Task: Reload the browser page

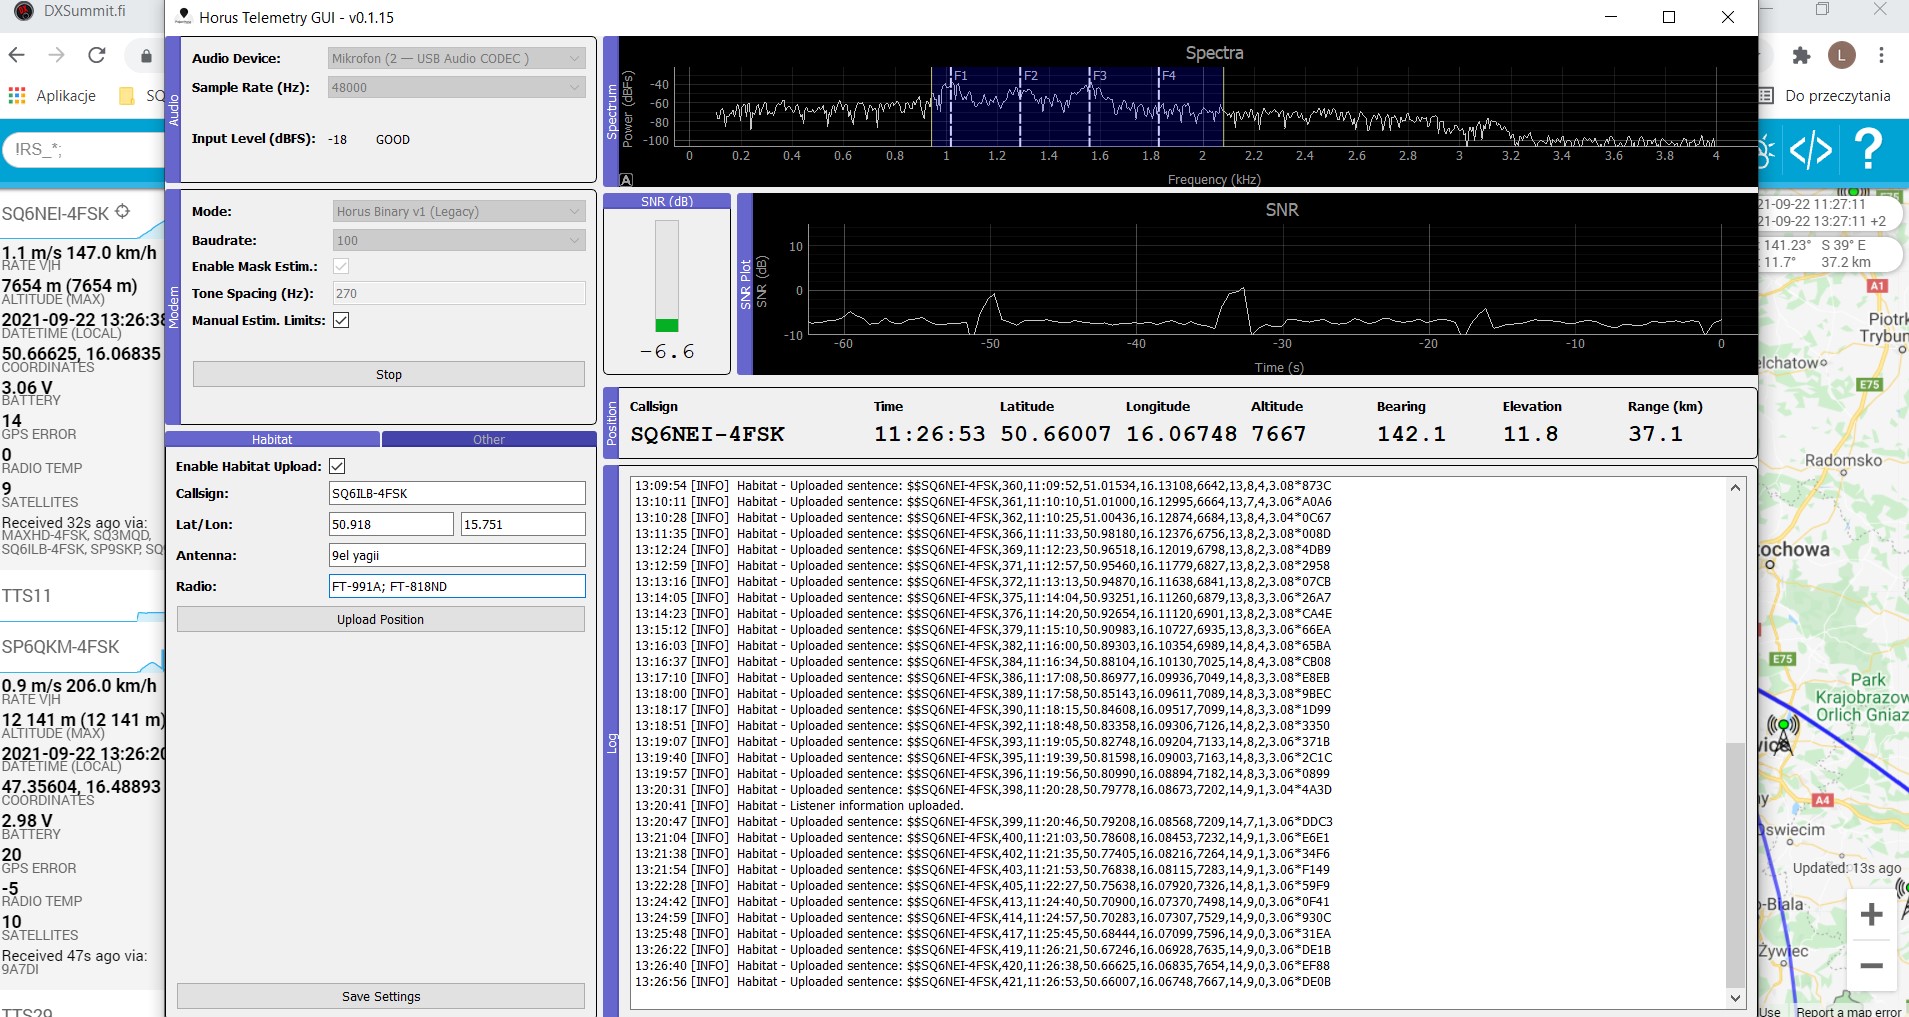Action: click(97, 55)
